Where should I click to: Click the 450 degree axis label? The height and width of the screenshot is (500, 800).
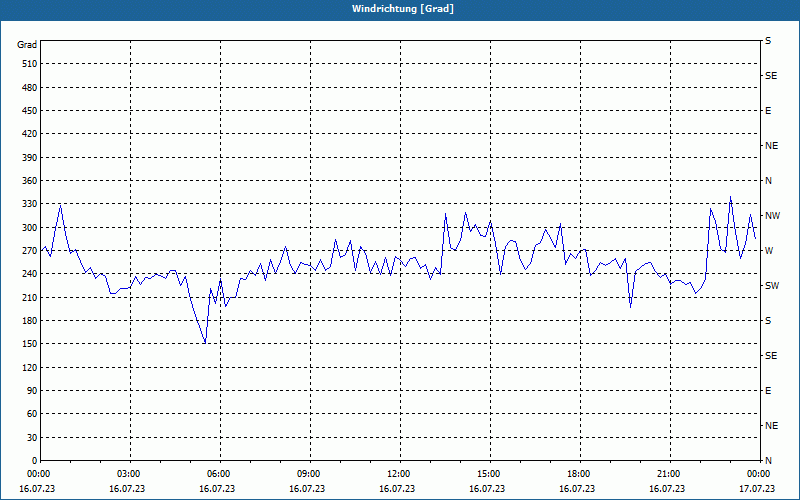30,111
